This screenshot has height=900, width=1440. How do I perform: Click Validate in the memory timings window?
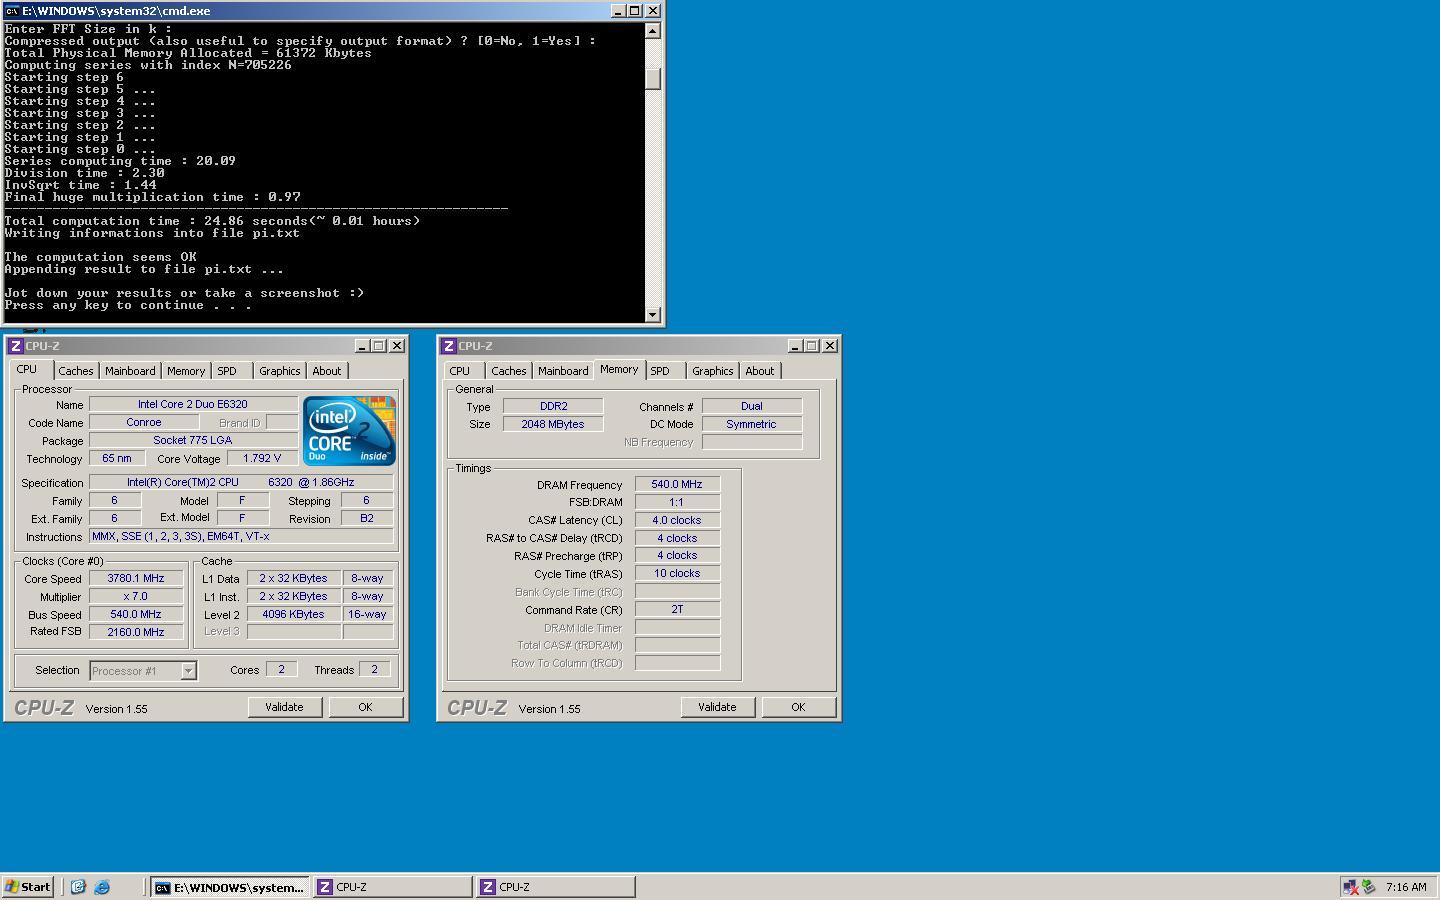tap(717, 707)
